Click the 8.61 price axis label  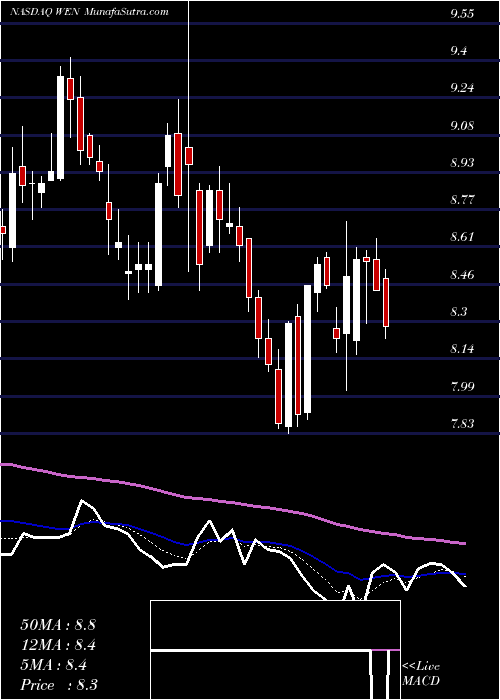(x=462, y=237)
